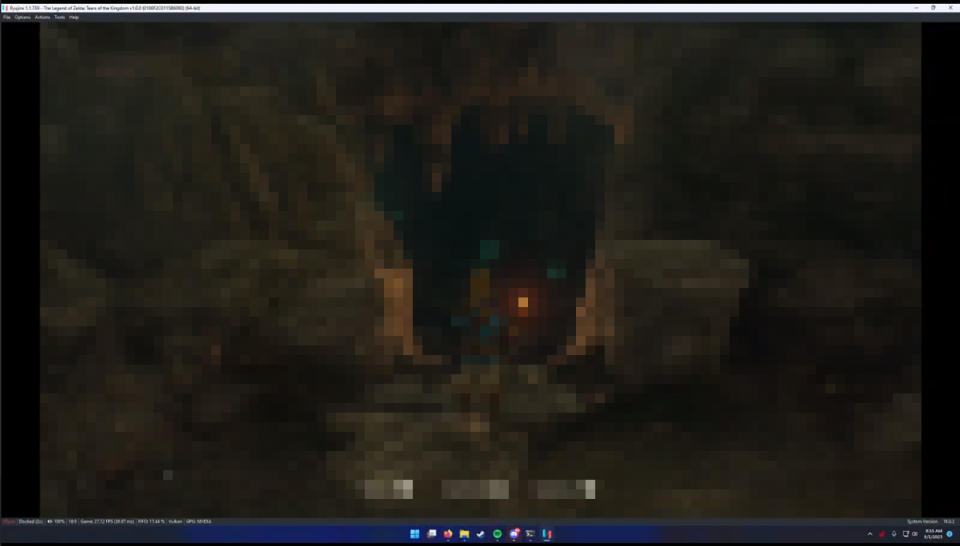Open the Actions menu
Viewport: 960px width, 546px height.
coord(42,17)
